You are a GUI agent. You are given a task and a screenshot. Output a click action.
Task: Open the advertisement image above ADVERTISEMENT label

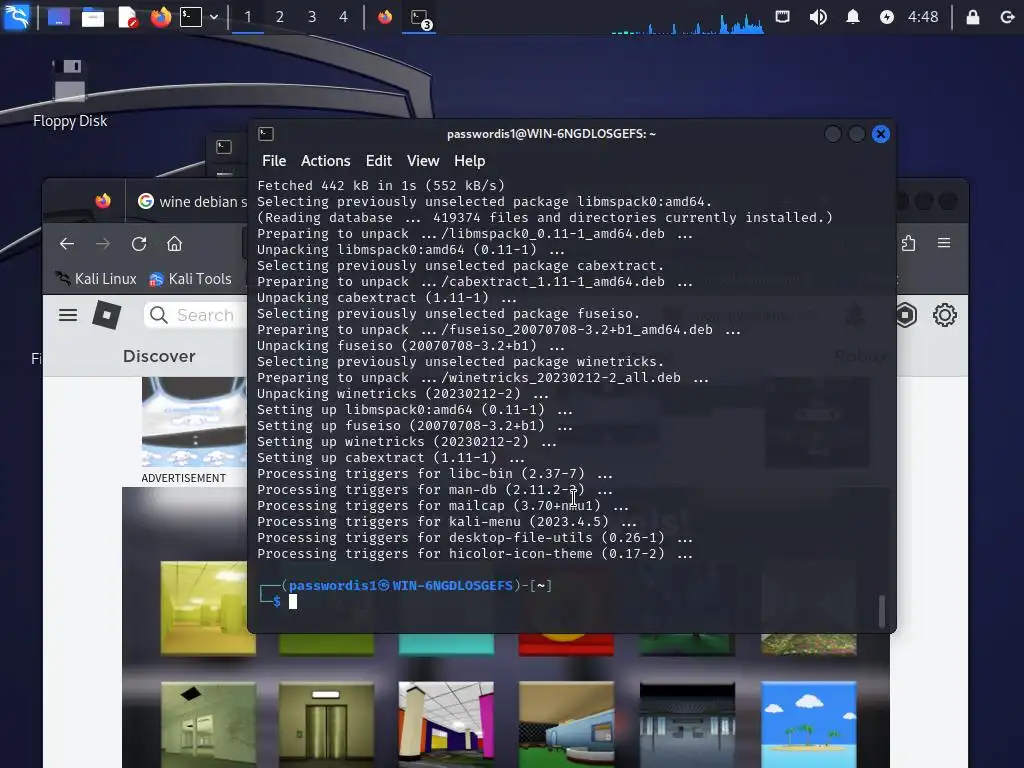coord(194,421)
